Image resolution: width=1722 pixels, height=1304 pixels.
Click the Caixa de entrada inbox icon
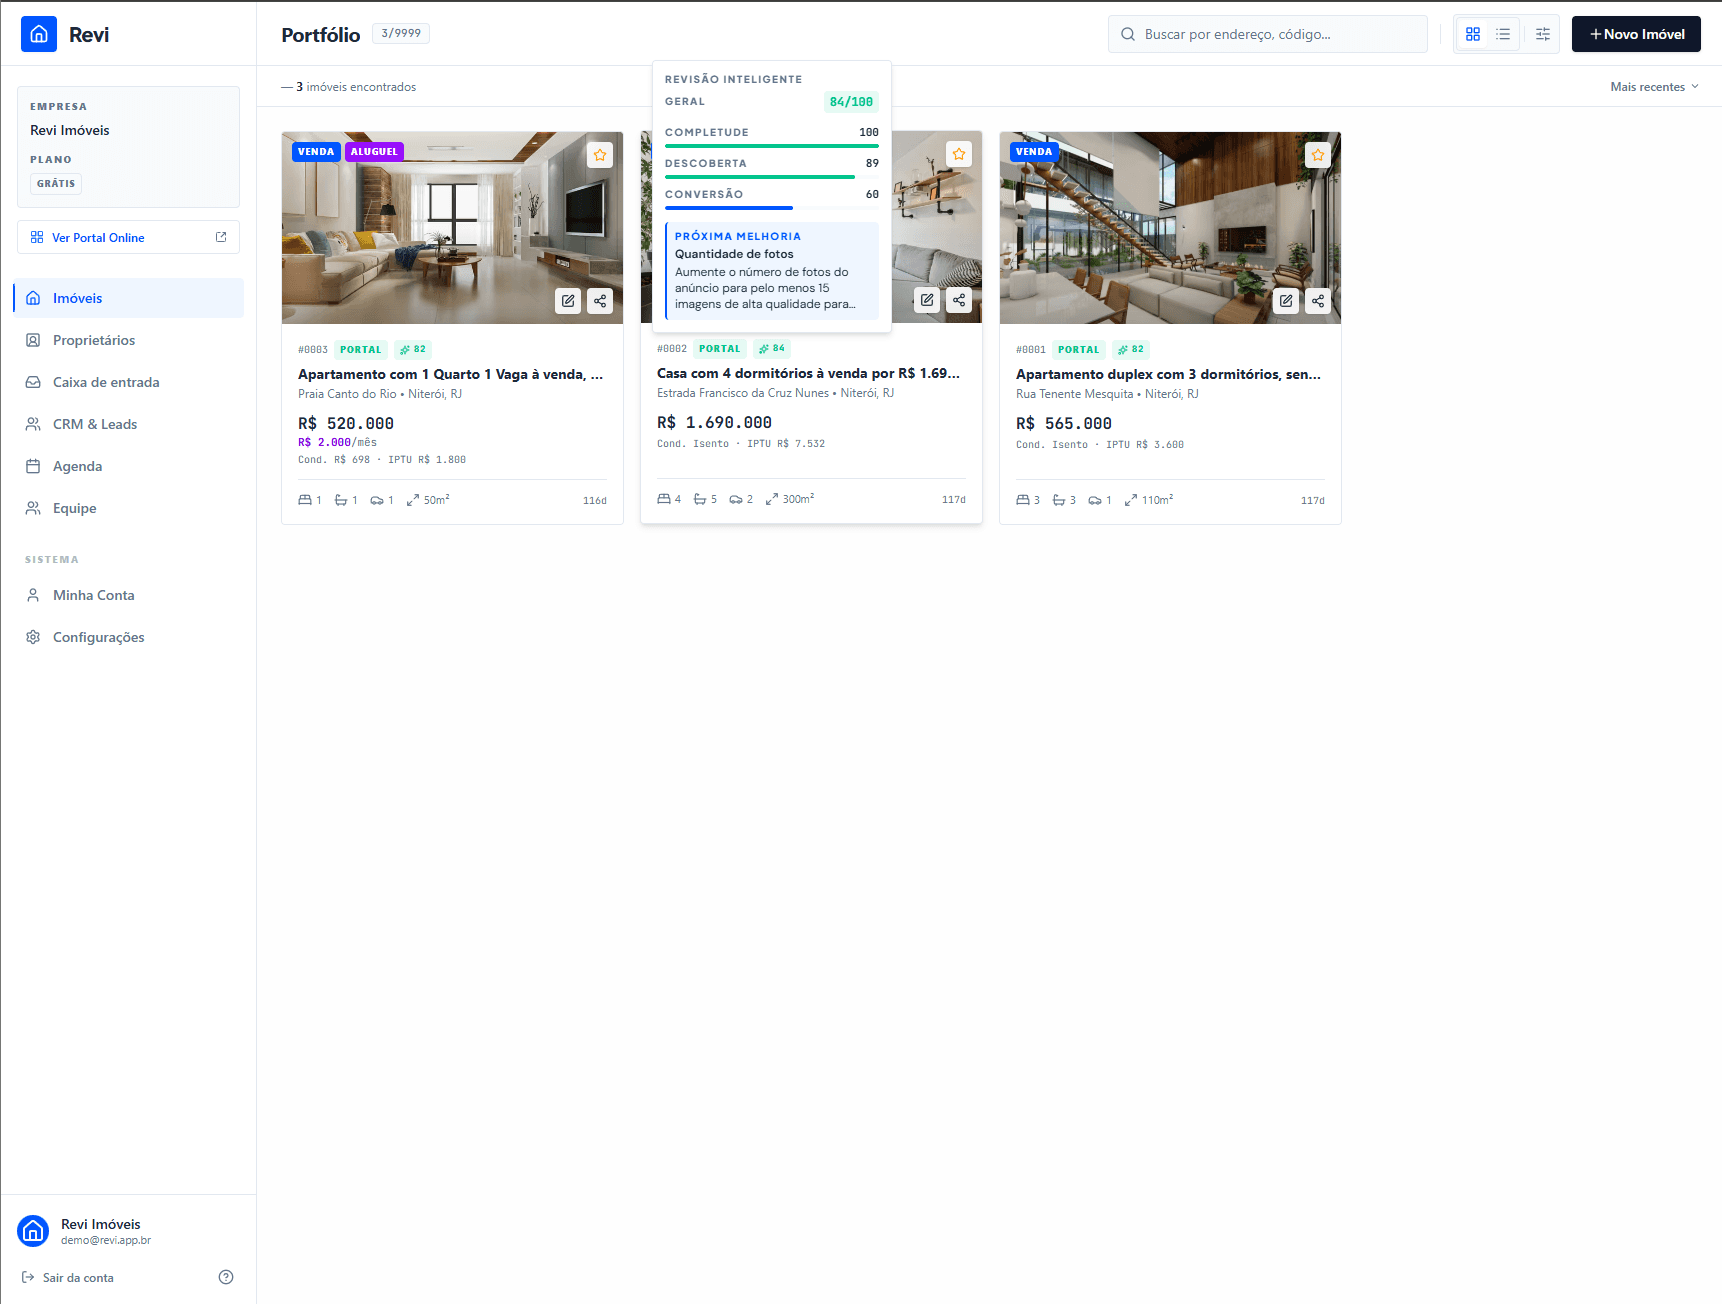(33, 382)
